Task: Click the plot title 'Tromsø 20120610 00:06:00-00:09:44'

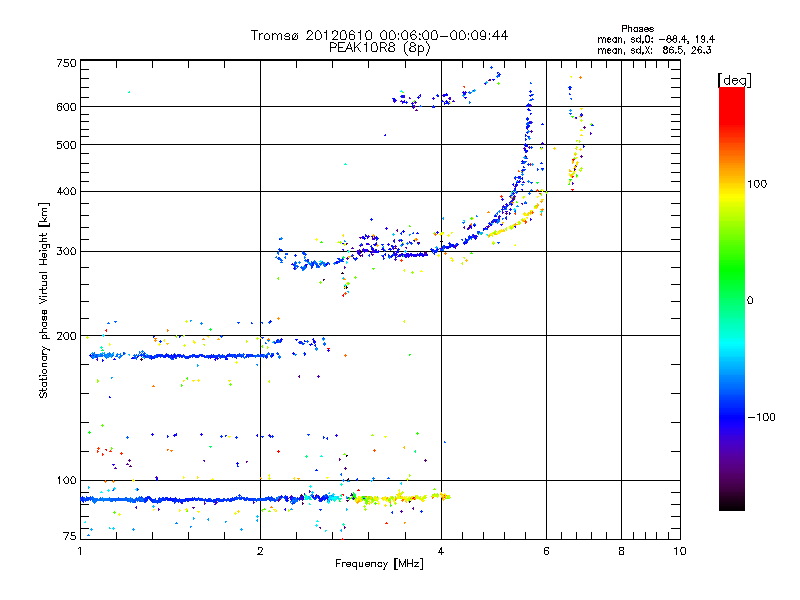Action: click(379, 35)
